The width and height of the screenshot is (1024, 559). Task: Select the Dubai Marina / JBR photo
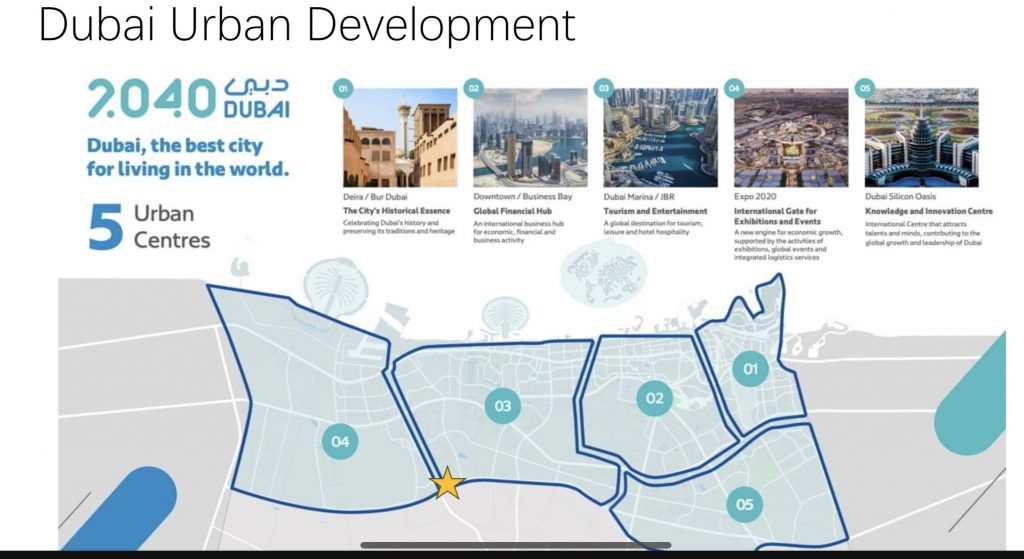(660, 138)
